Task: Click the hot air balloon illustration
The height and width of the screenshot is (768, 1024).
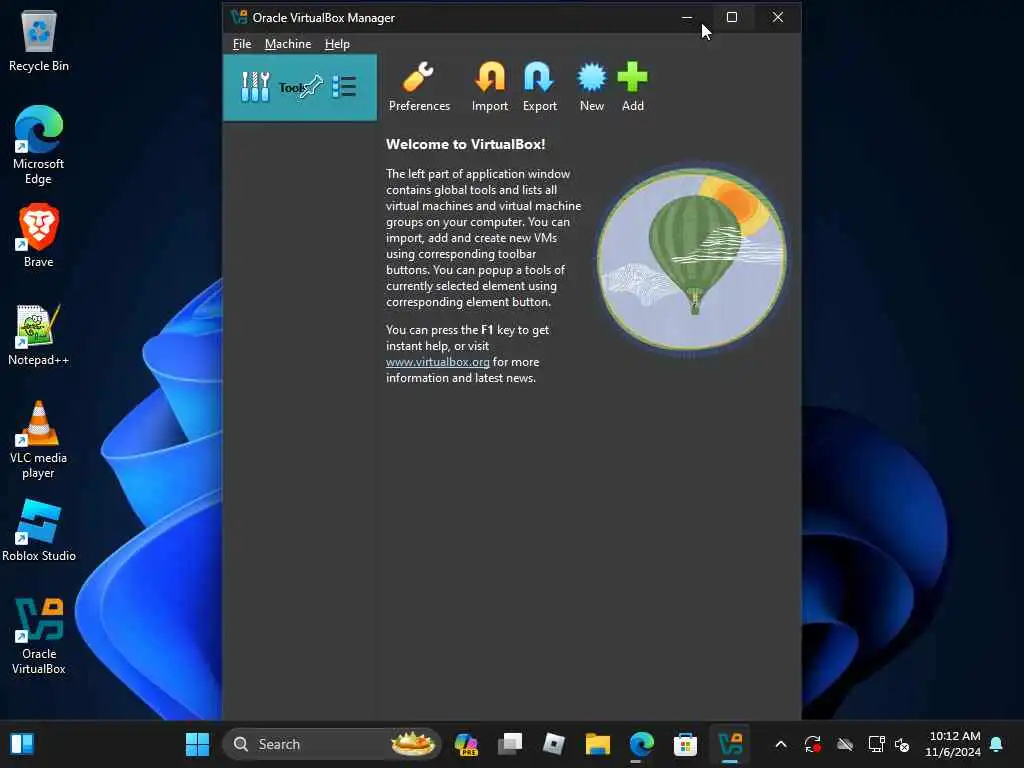Action: pos(692,259)
